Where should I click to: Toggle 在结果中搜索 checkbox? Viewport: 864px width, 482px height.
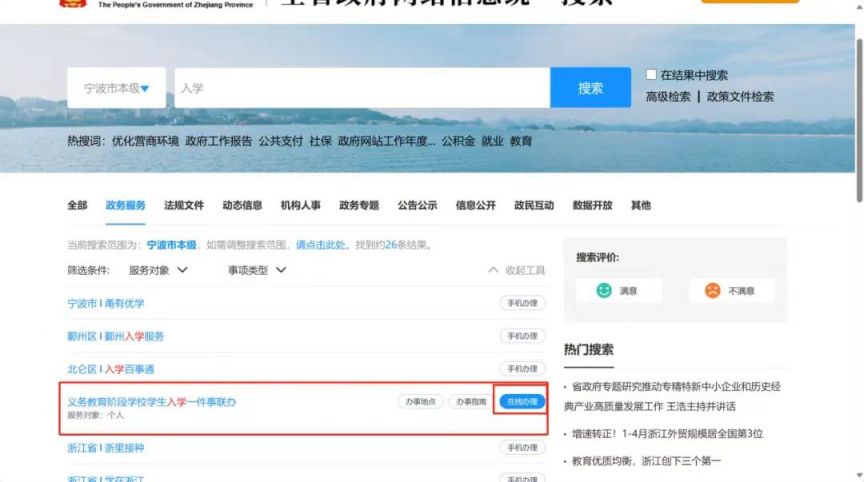click(651, 74)
